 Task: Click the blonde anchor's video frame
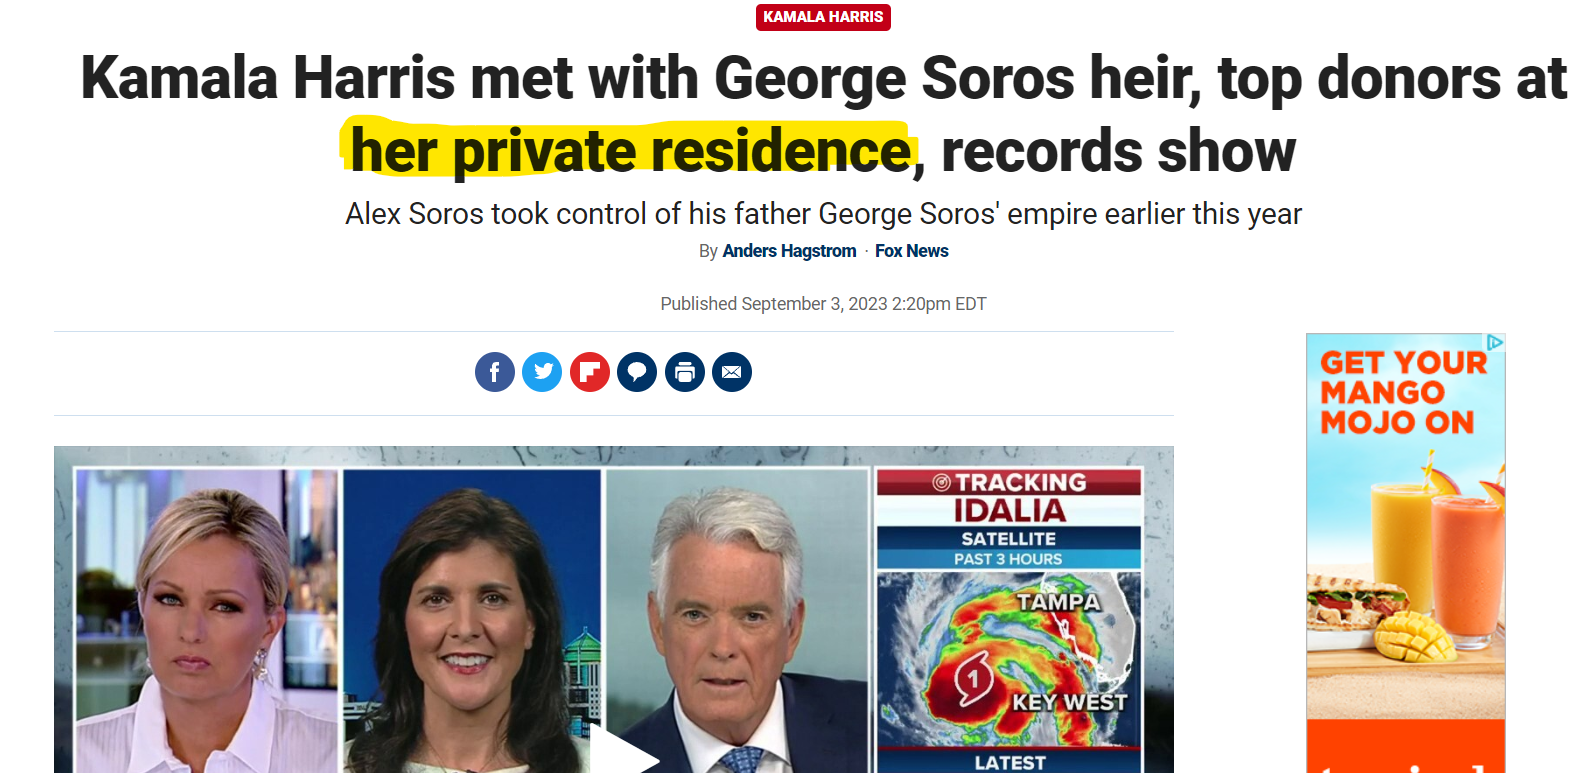coord(206,620)
